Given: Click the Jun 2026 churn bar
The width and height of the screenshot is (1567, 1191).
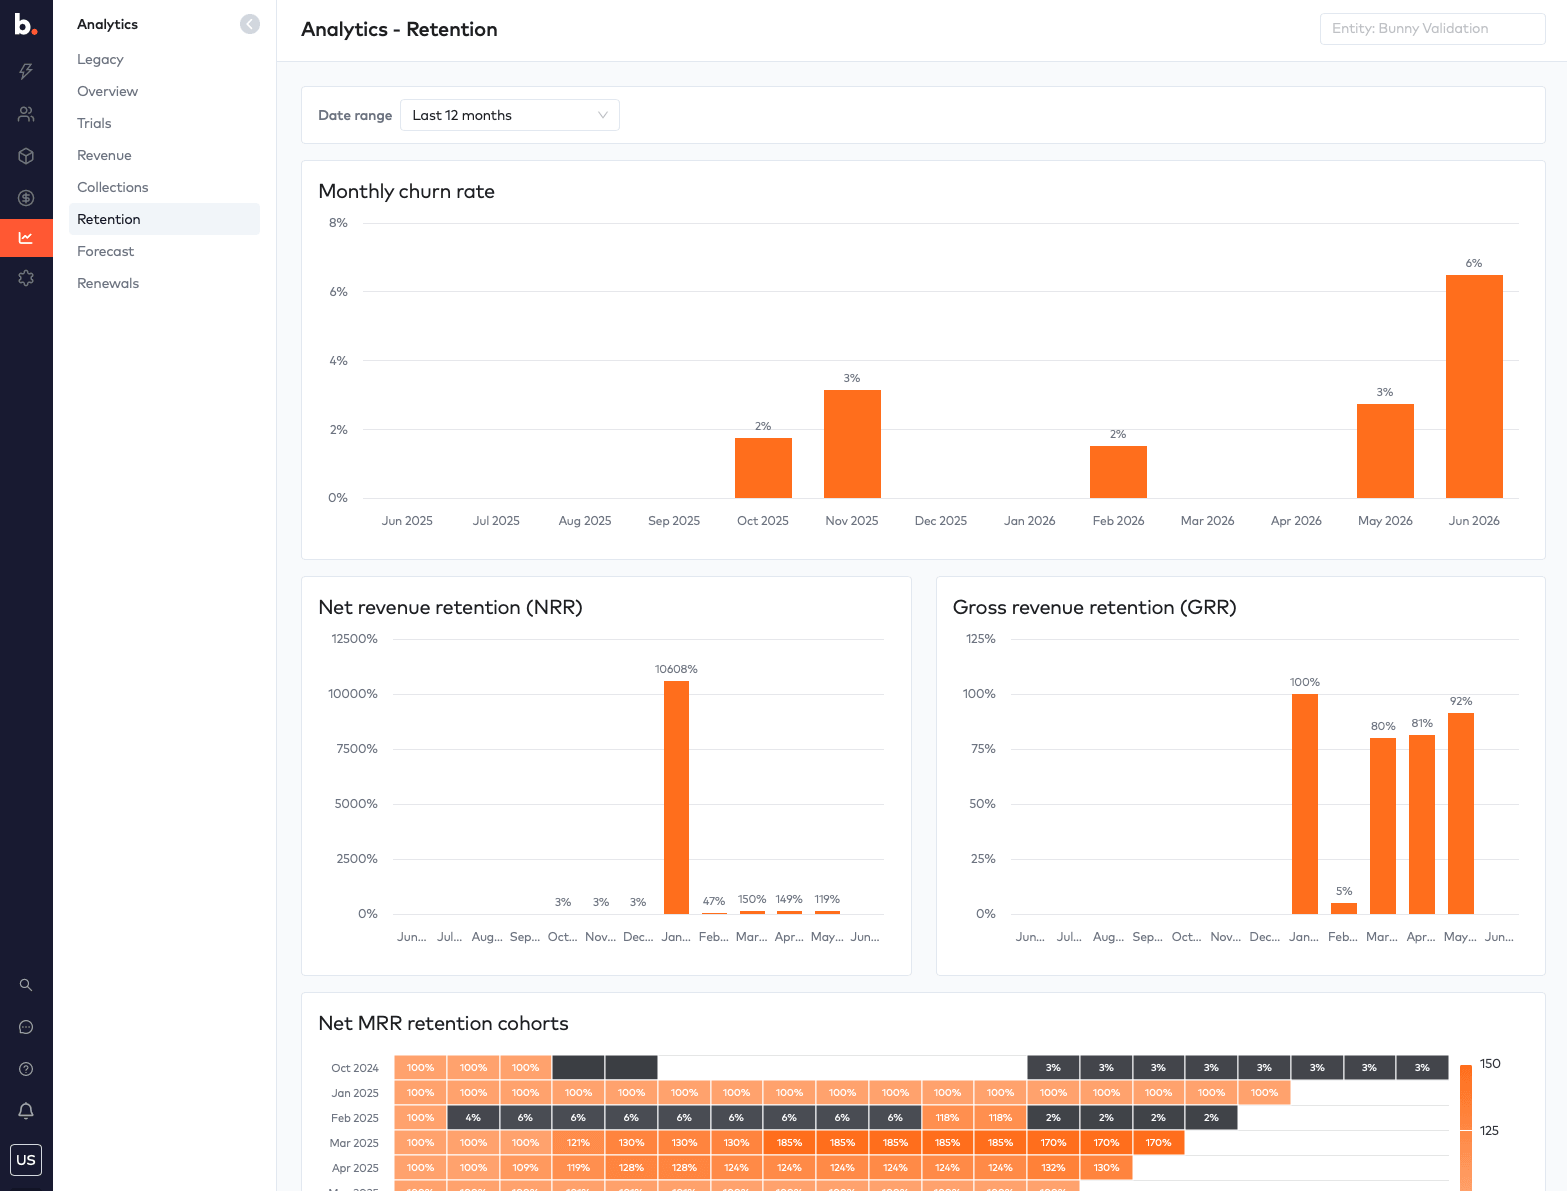Looking at the screenshot, I should pos(1474,386).
